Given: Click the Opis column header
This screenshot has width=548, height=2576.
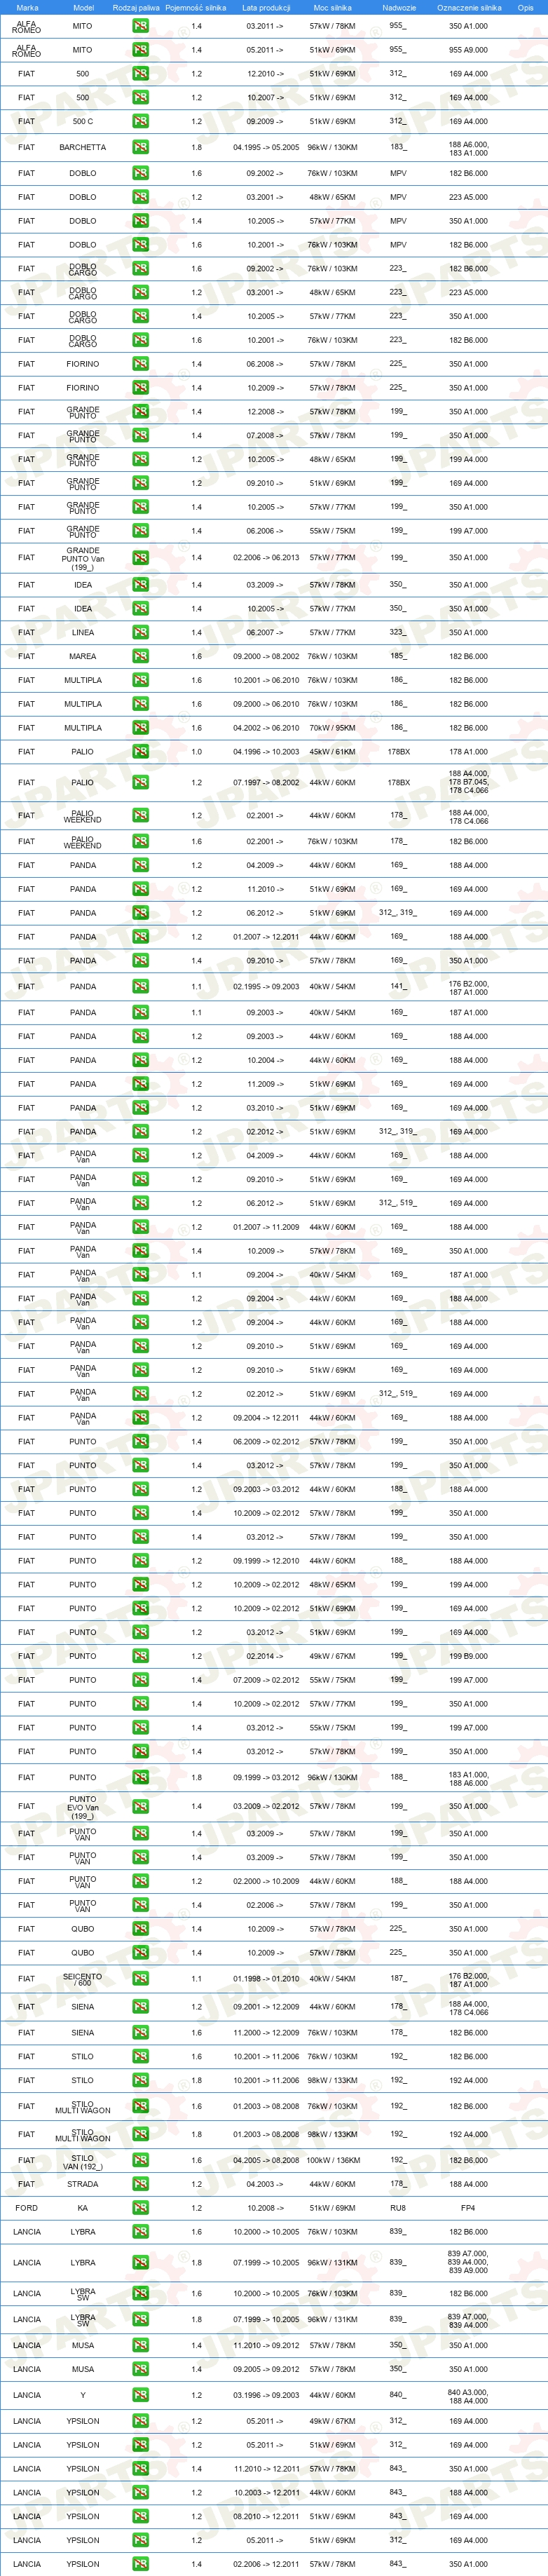Looking at the screenshot, I should coord(525,7).
